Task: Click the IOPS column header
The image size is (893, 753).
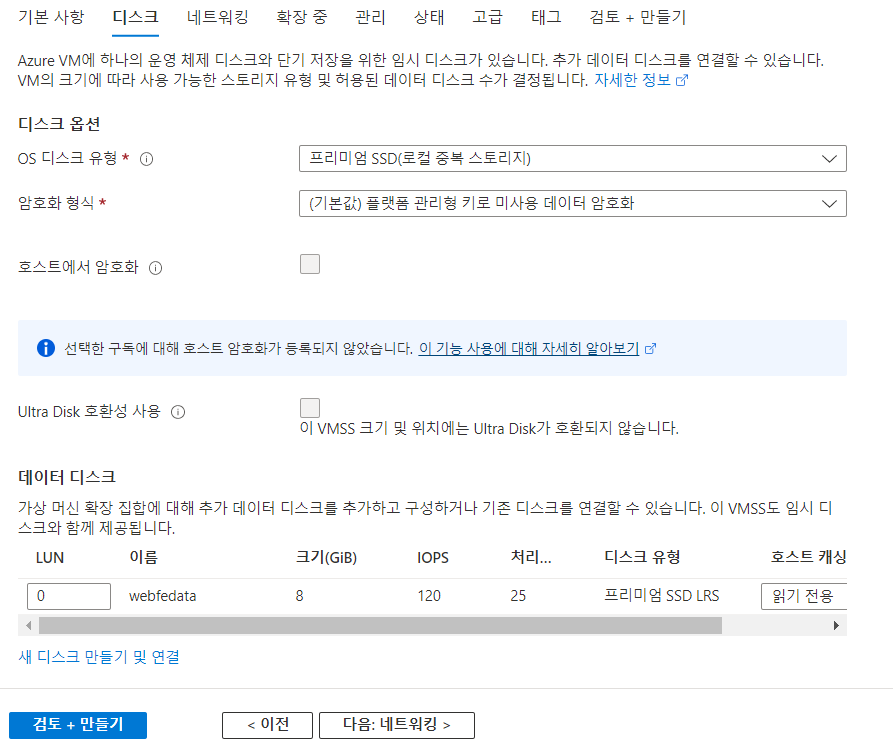Action: pos(433,558)
